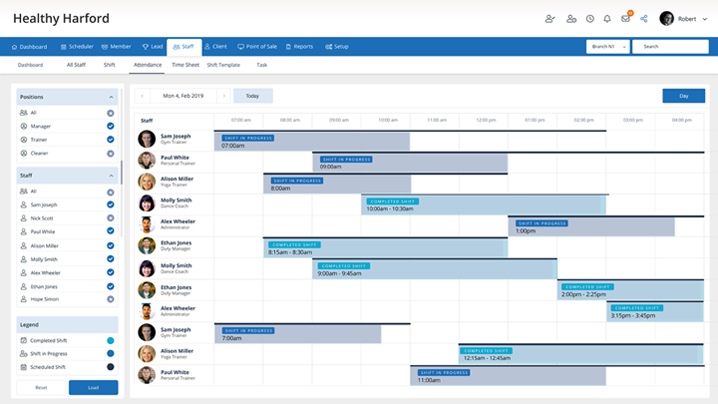This screenshot has width=718, height=404.
Task: Open the Setup menu
Action: [337, 47]
